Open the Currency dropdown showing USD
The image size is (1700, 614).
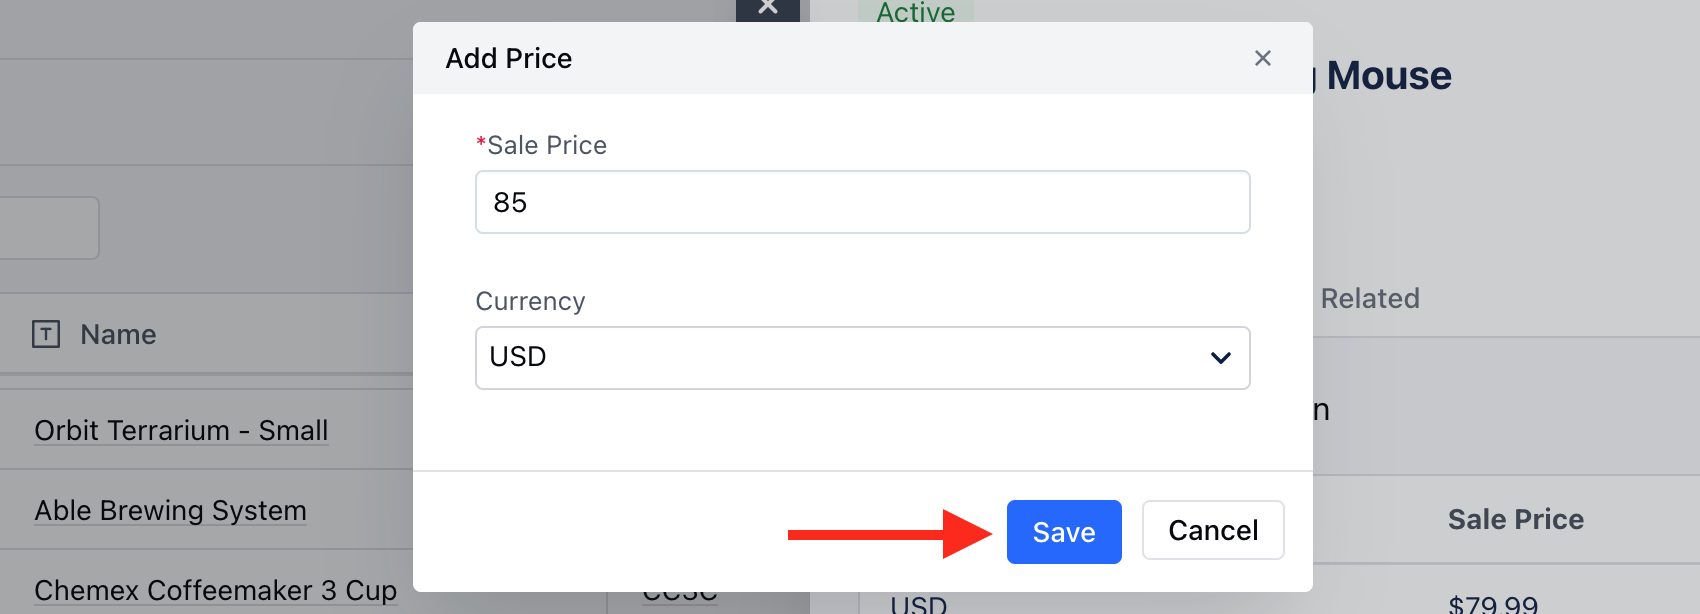(863, 358)
